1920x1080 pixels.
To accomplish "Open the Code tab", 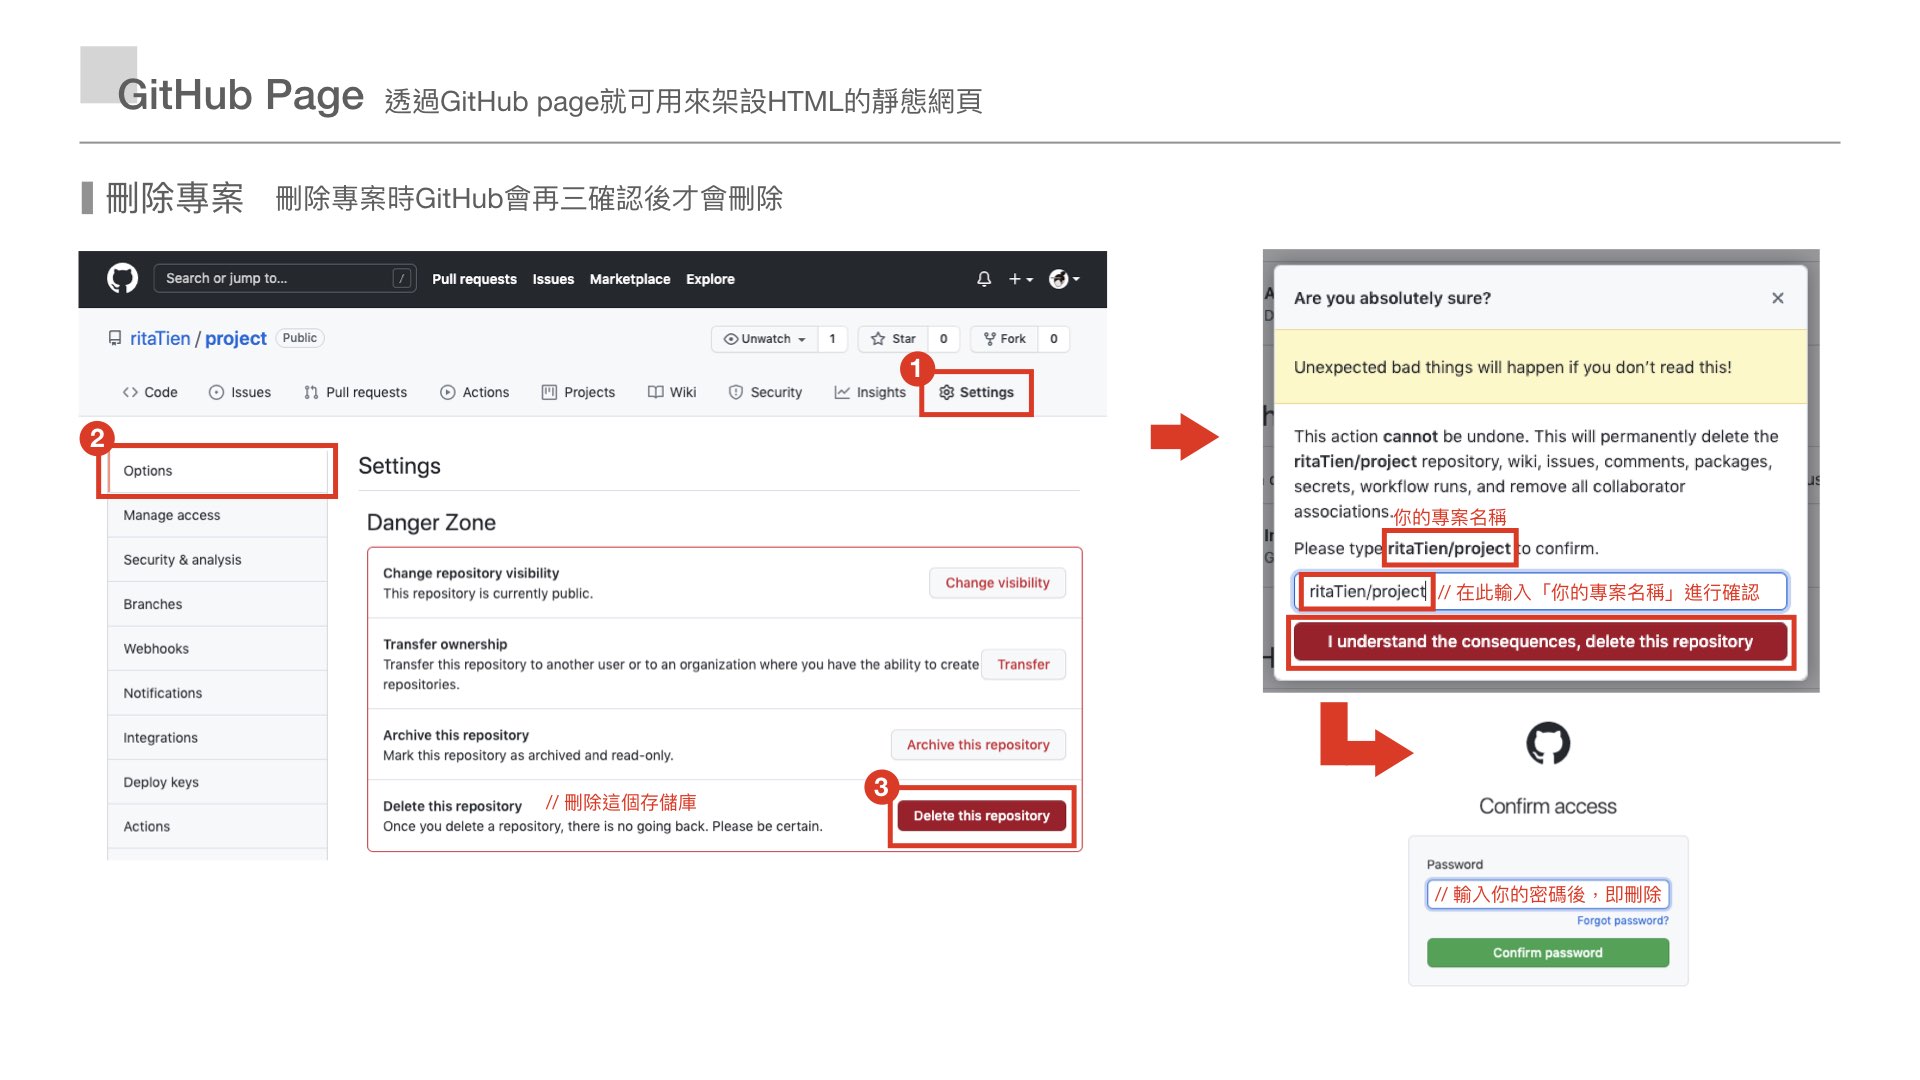I will pyautogui.click(x=150, y=392).
